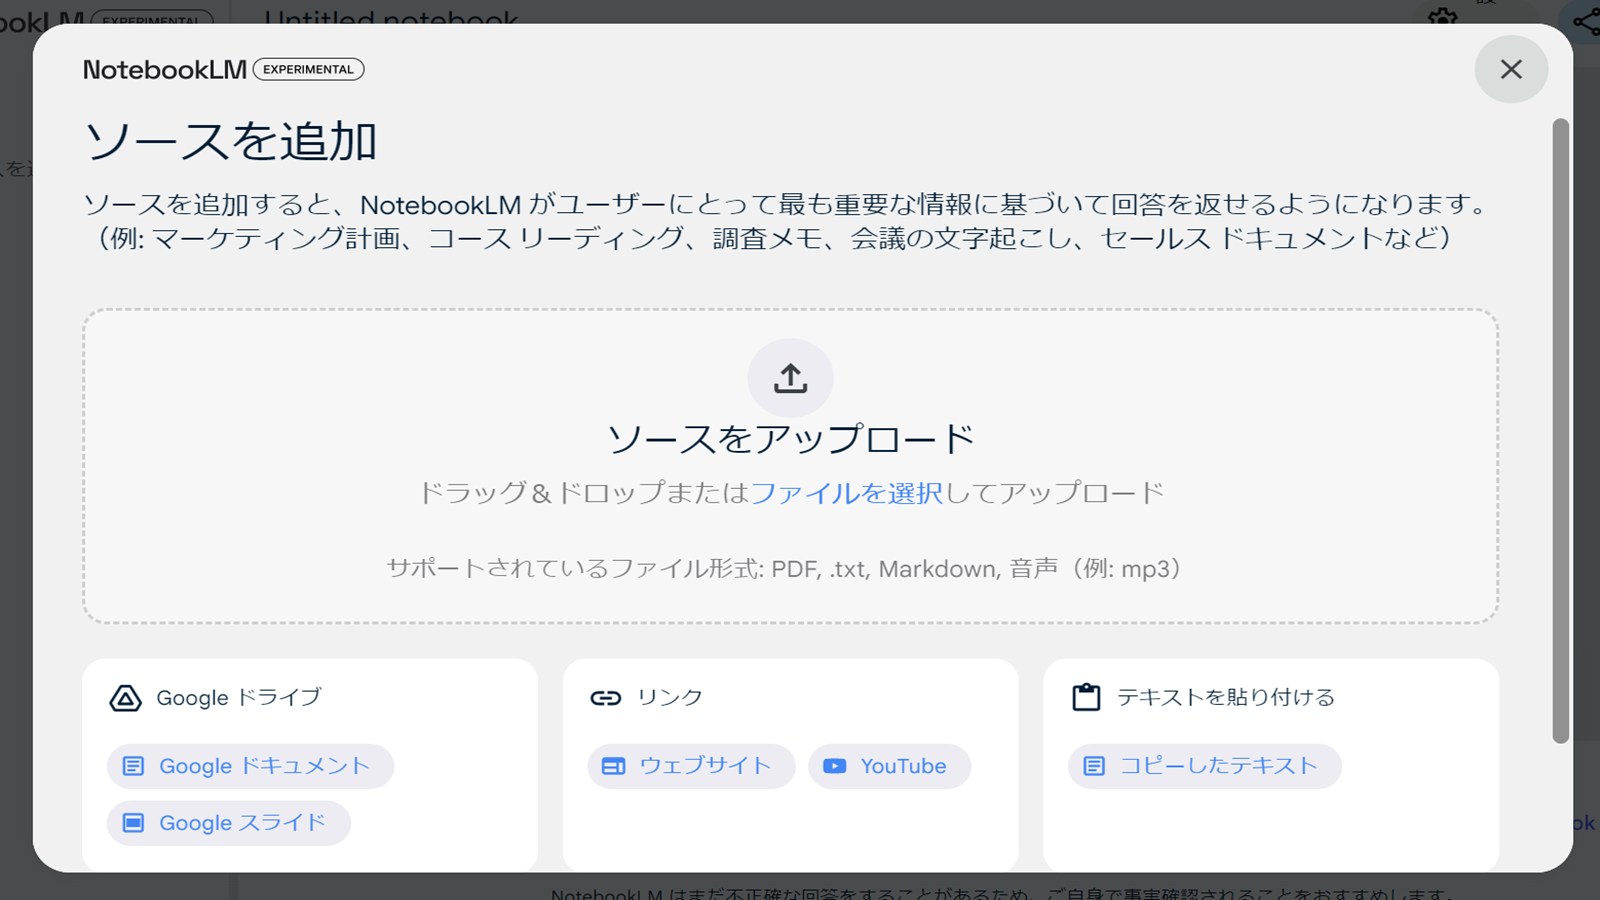The width and height of the screenshot is (1600, 900).
Task: Click the Google Docs document icon
Action: (x=134, y=765)
